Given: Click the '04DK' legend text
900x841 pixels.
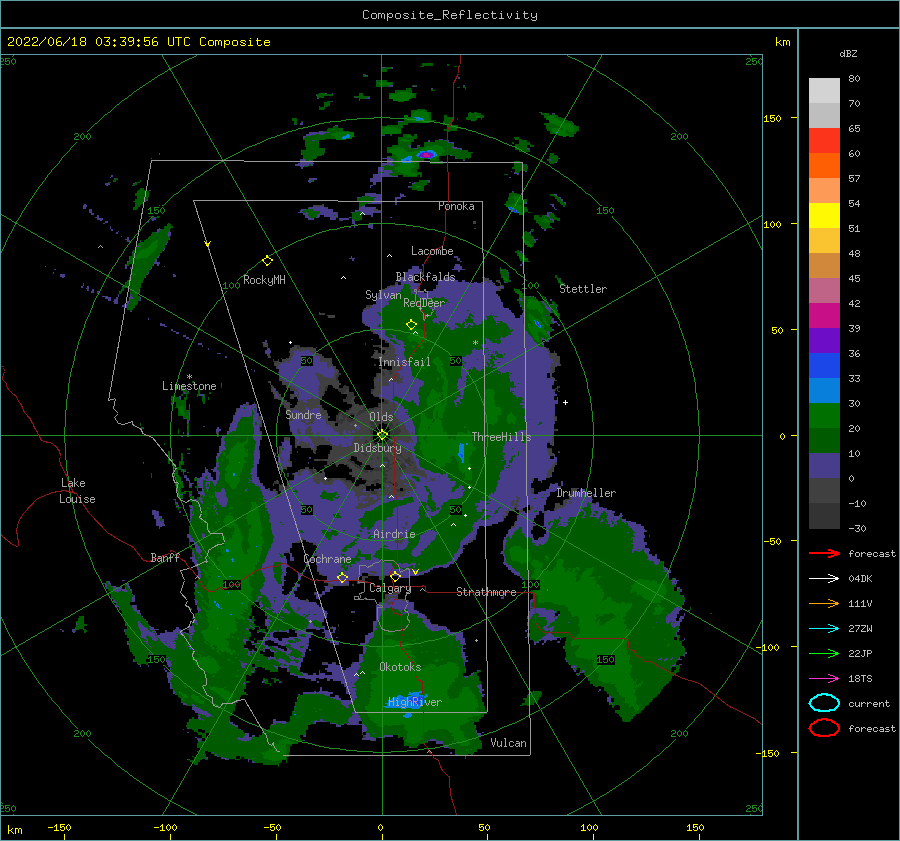Looking at the screenshot, I should (x=860, y=579).
